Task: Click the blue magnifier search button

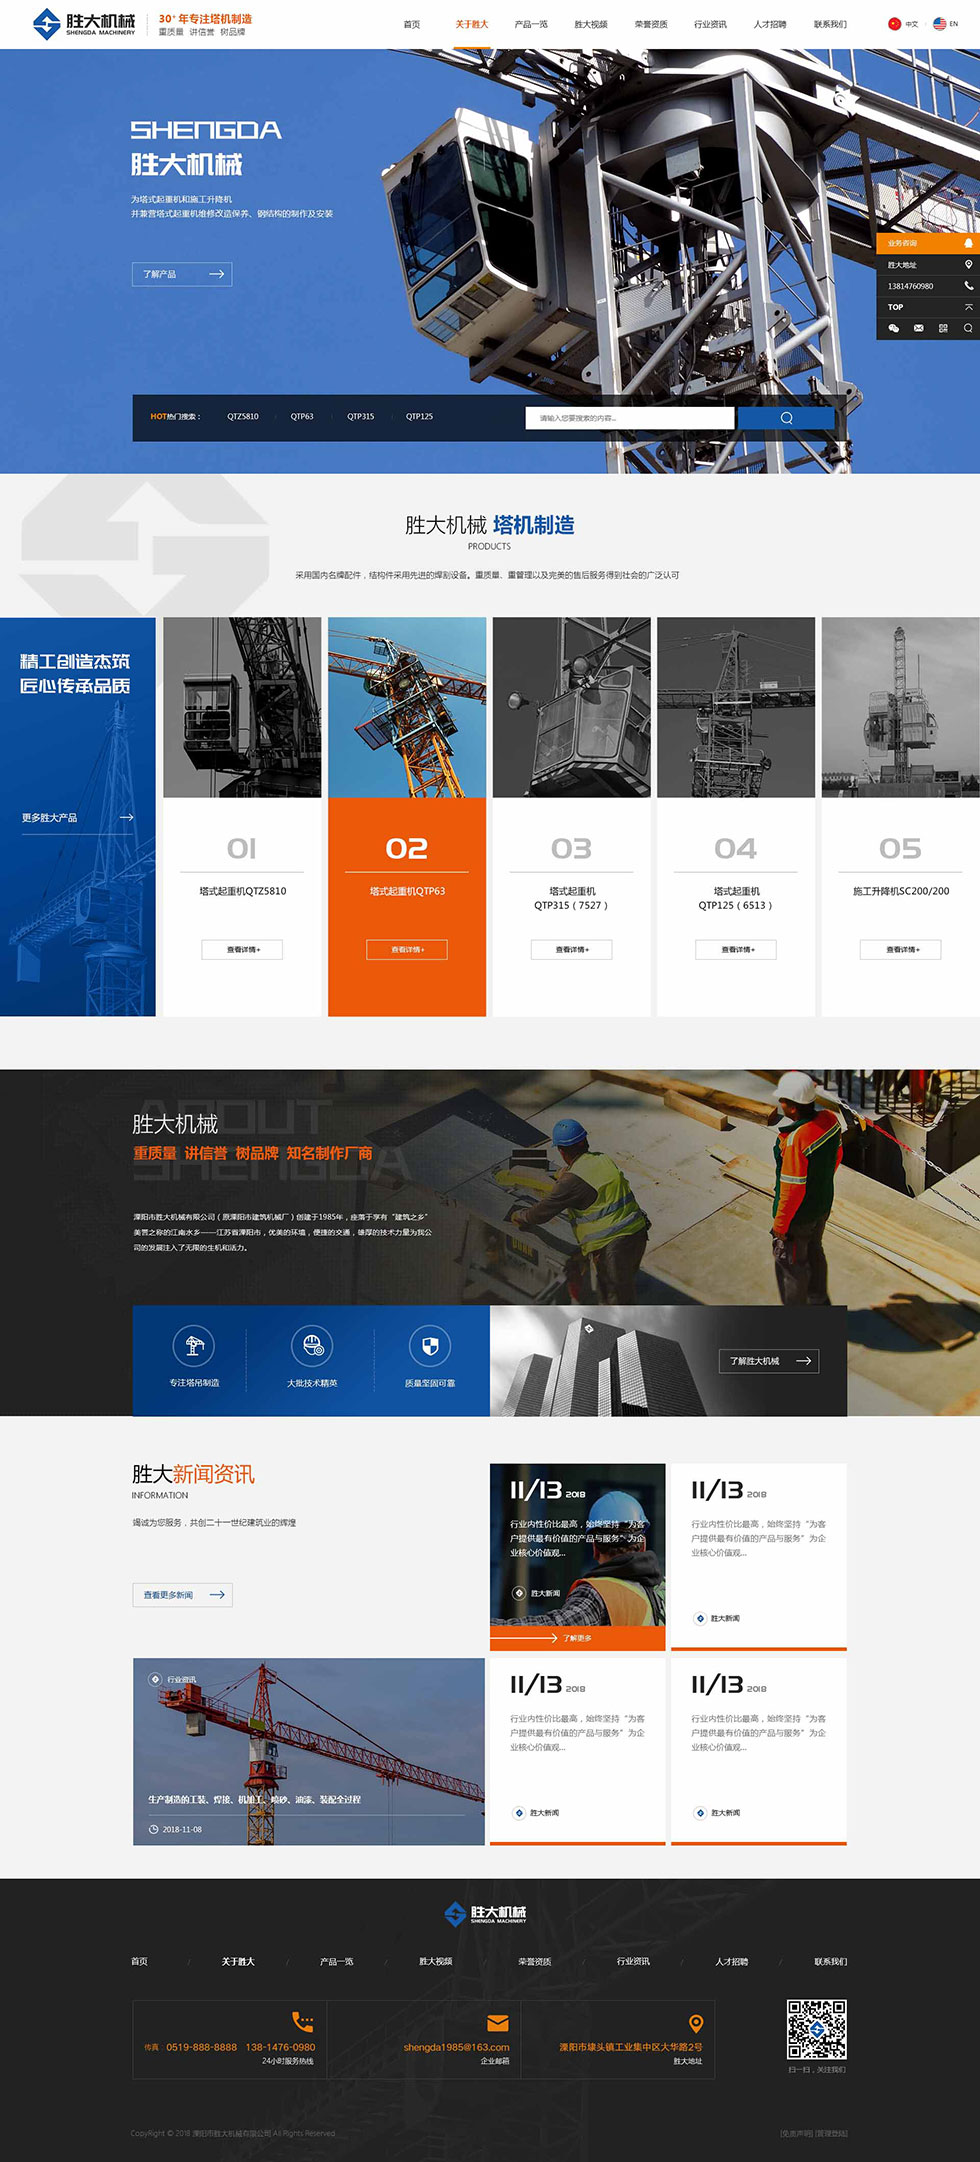Action: [786, 418]
